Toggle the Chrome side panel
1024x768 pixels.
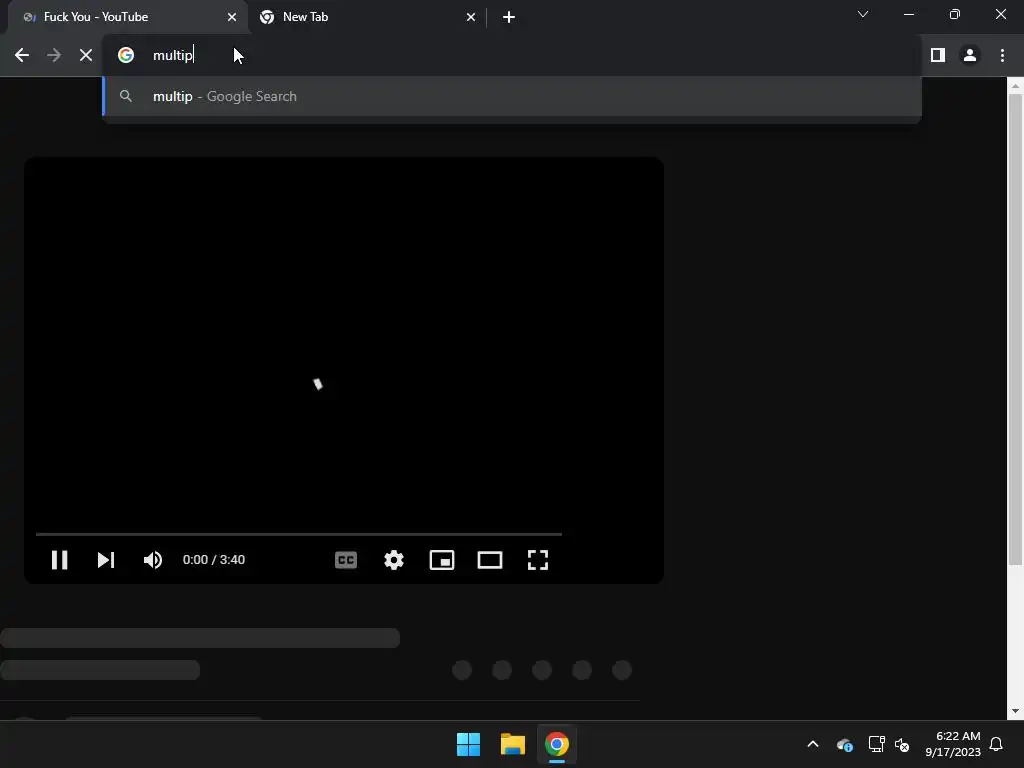938,55
